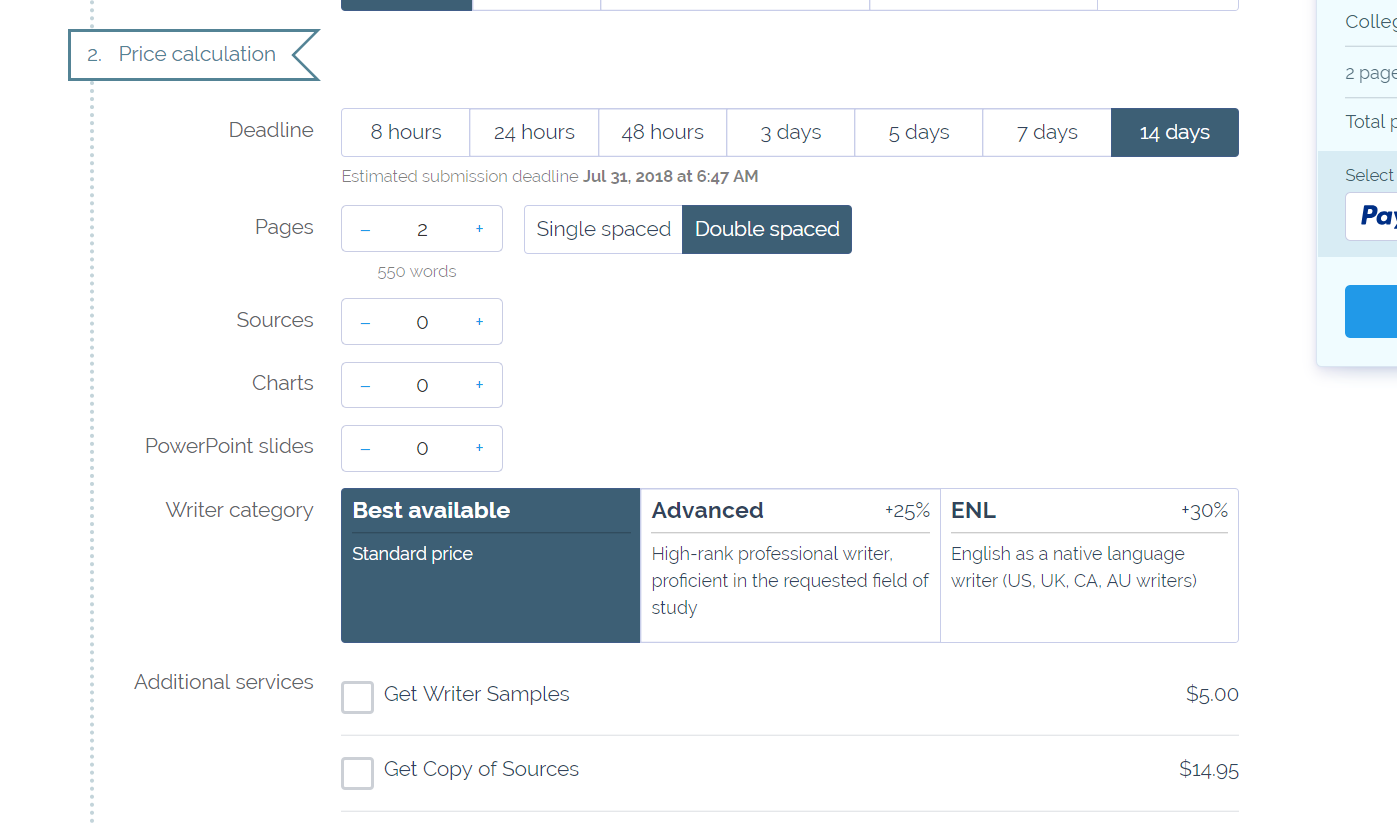1397x824 pixels.
Task: Choose Double spaced option
Action: 767,229
